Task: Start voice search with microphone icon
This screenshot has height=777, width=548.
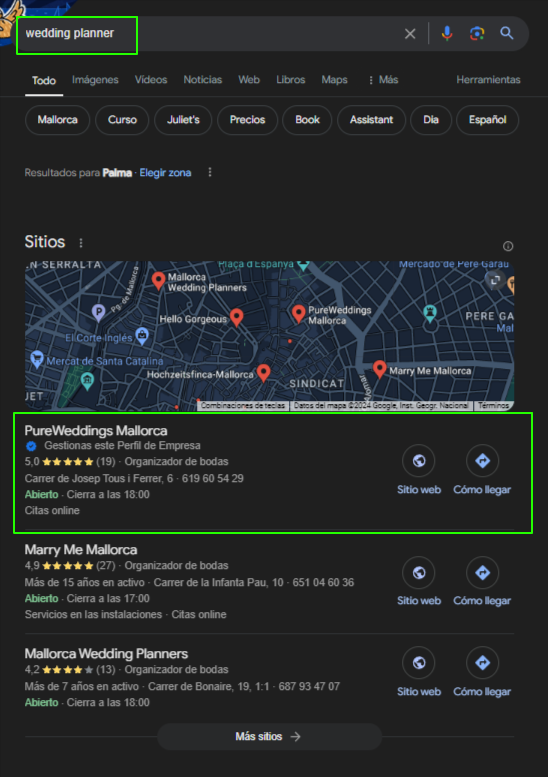Action: pos(447,33)
